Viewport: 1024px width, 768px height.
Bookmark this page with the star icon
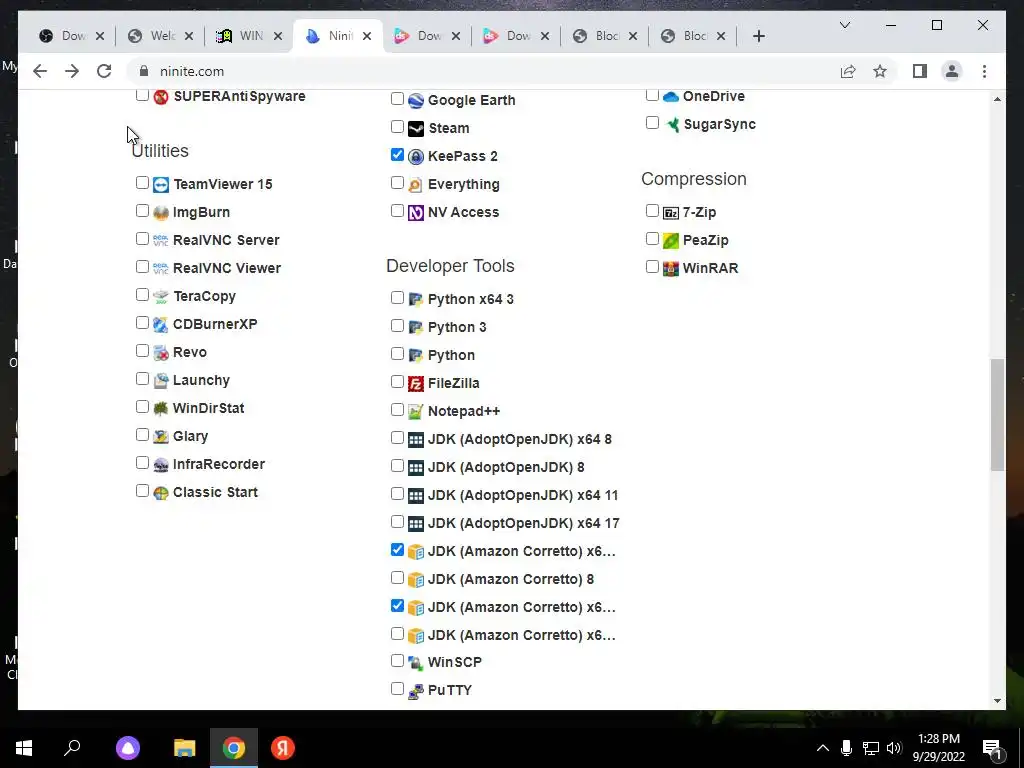click(x=880, y=71)
